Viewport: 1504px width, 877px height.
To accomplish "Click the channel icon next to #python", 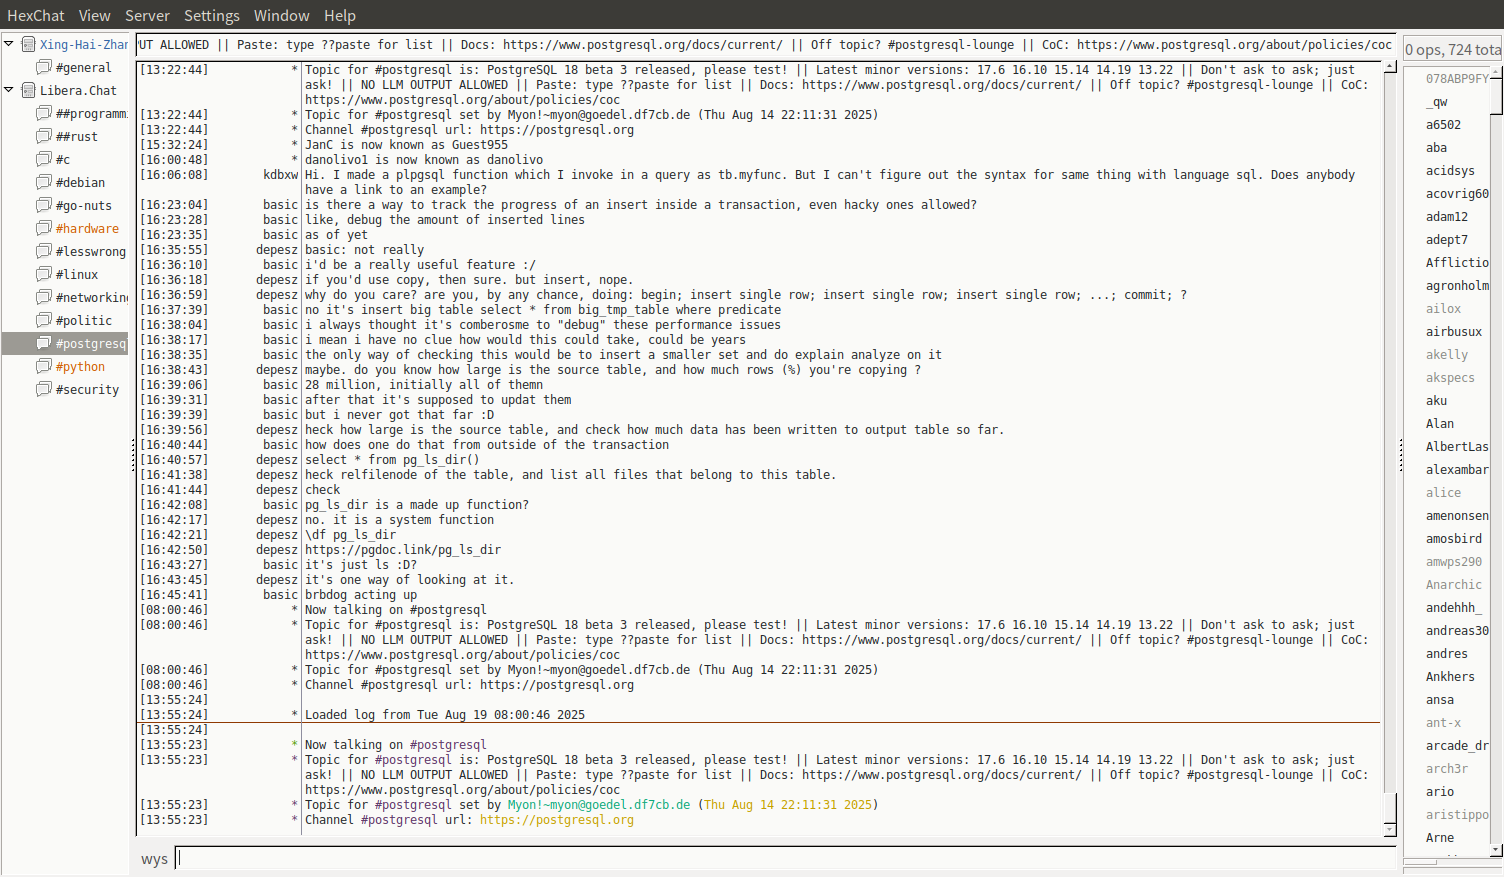I will point(44,366).
